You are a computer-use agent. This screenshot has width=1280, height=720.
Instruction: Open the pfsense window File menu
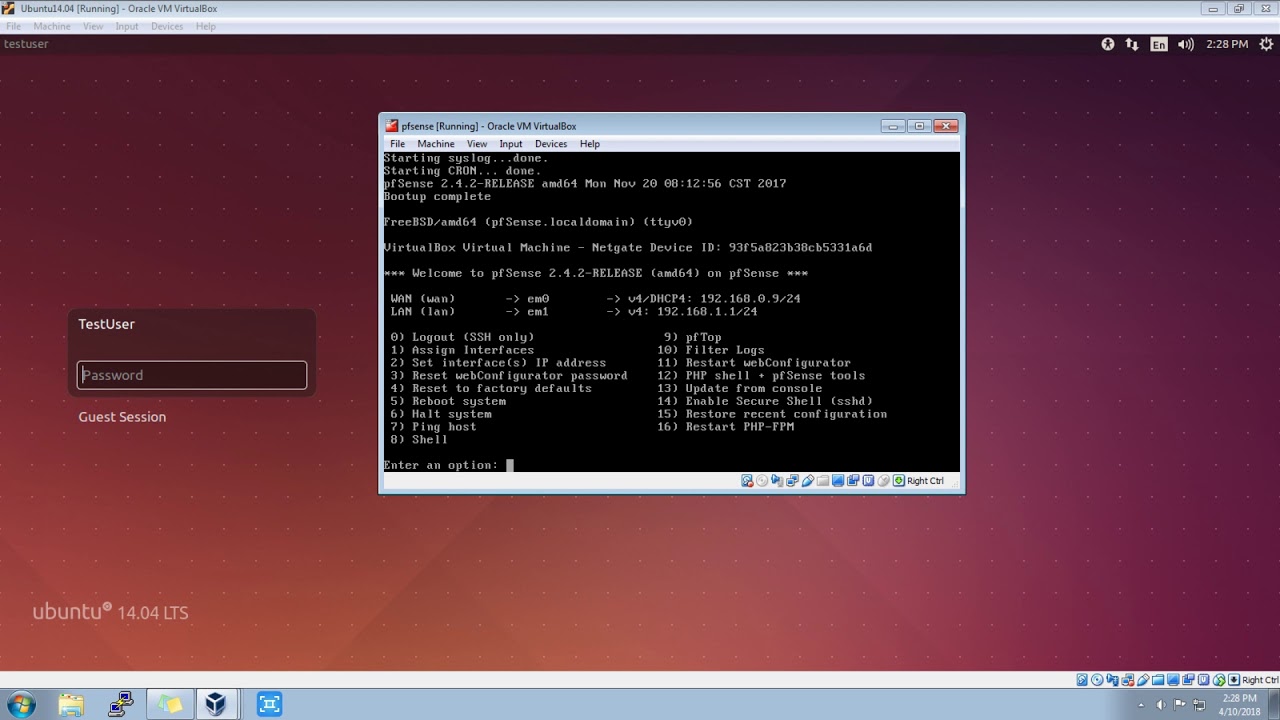398,144
